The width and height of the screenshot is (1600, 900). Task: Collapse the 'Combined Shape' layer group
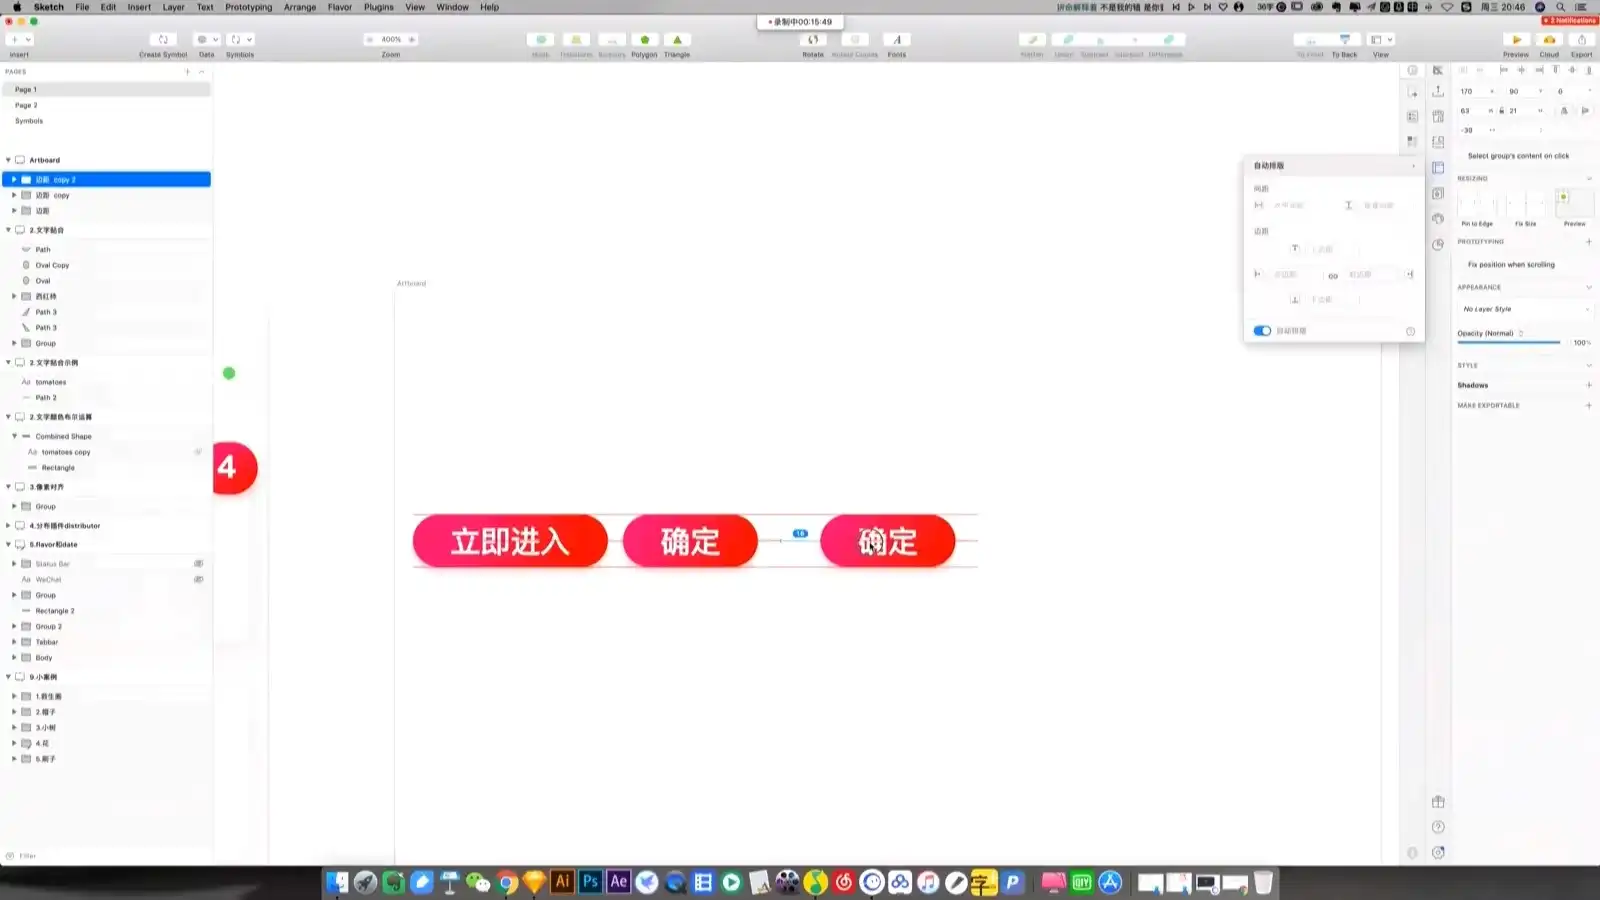13,436
